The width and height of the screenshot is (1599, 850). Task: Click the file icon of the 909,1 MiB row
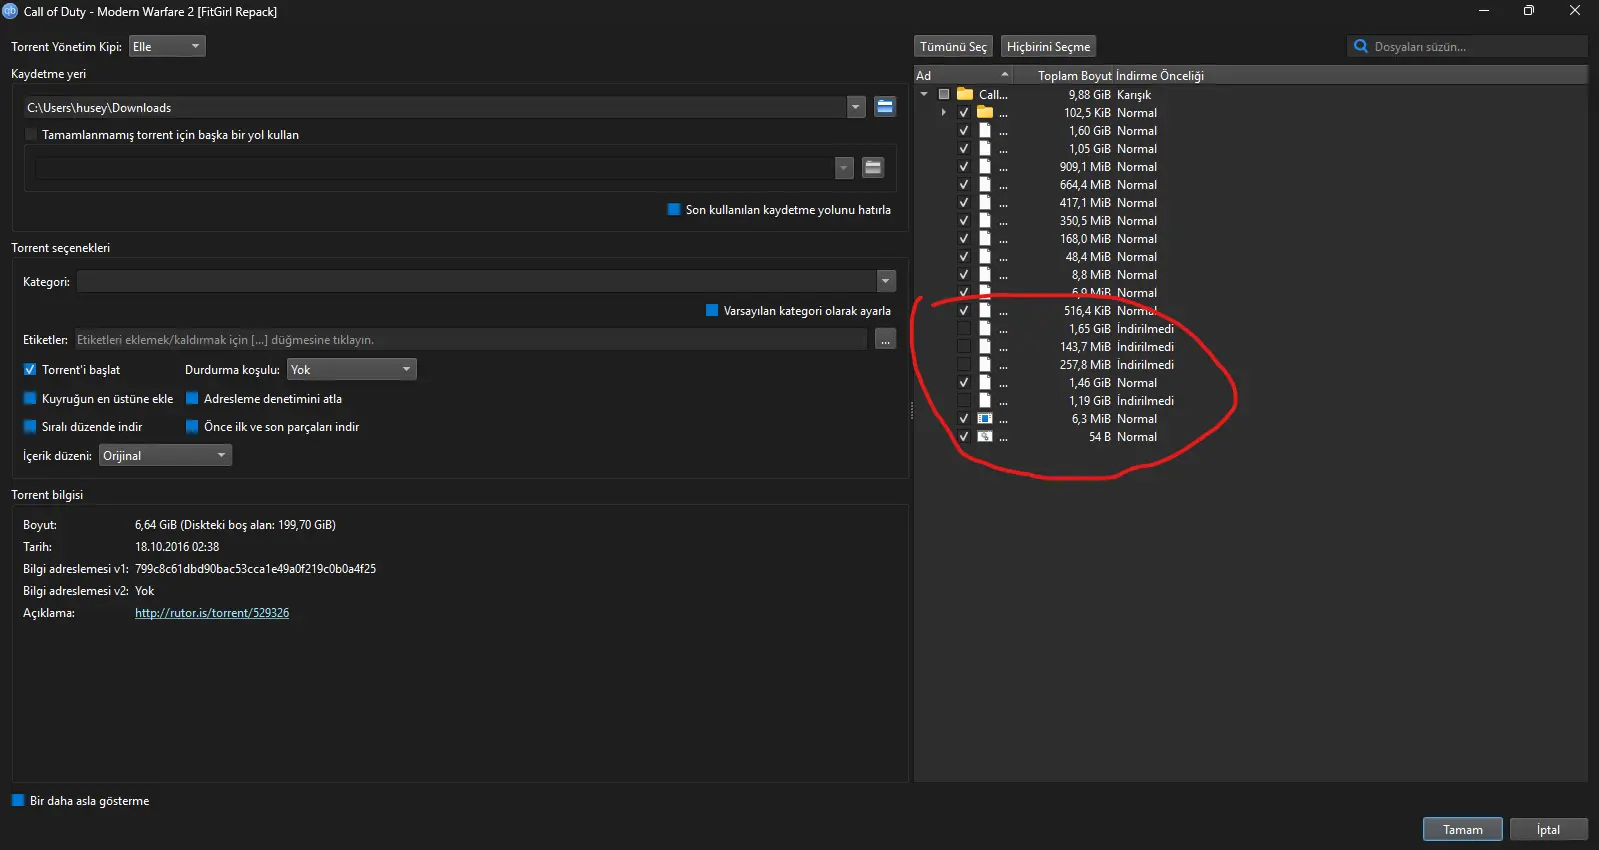point(985,166)
